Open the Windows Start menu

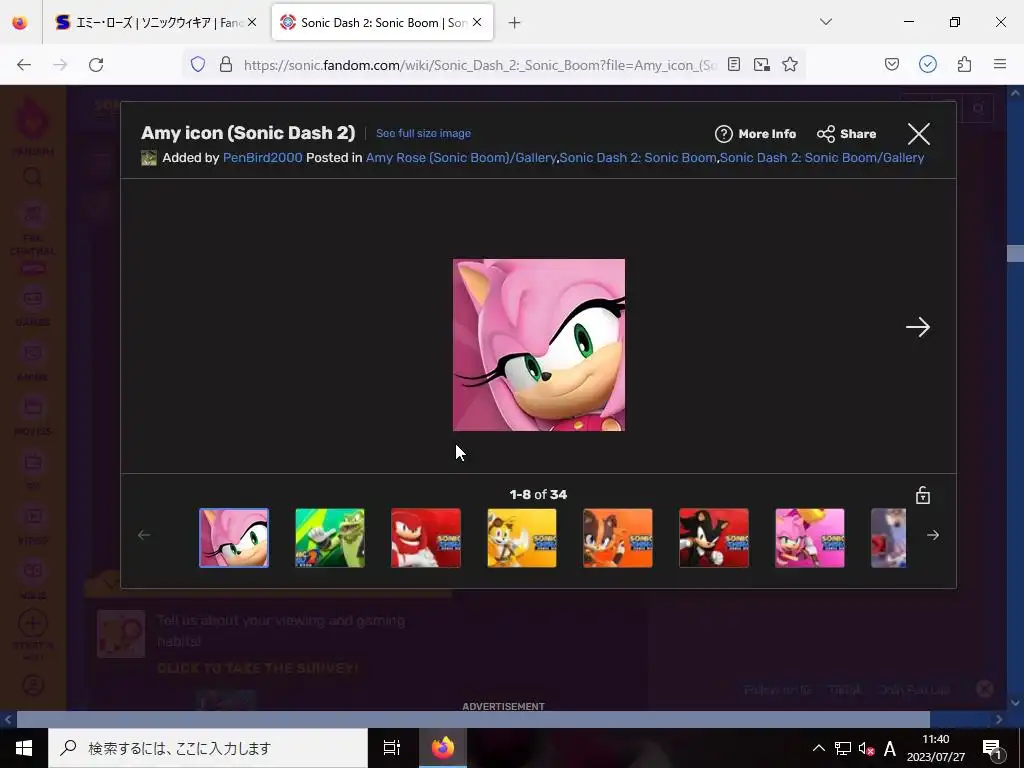pyautogui.click(x=24, y=748)
